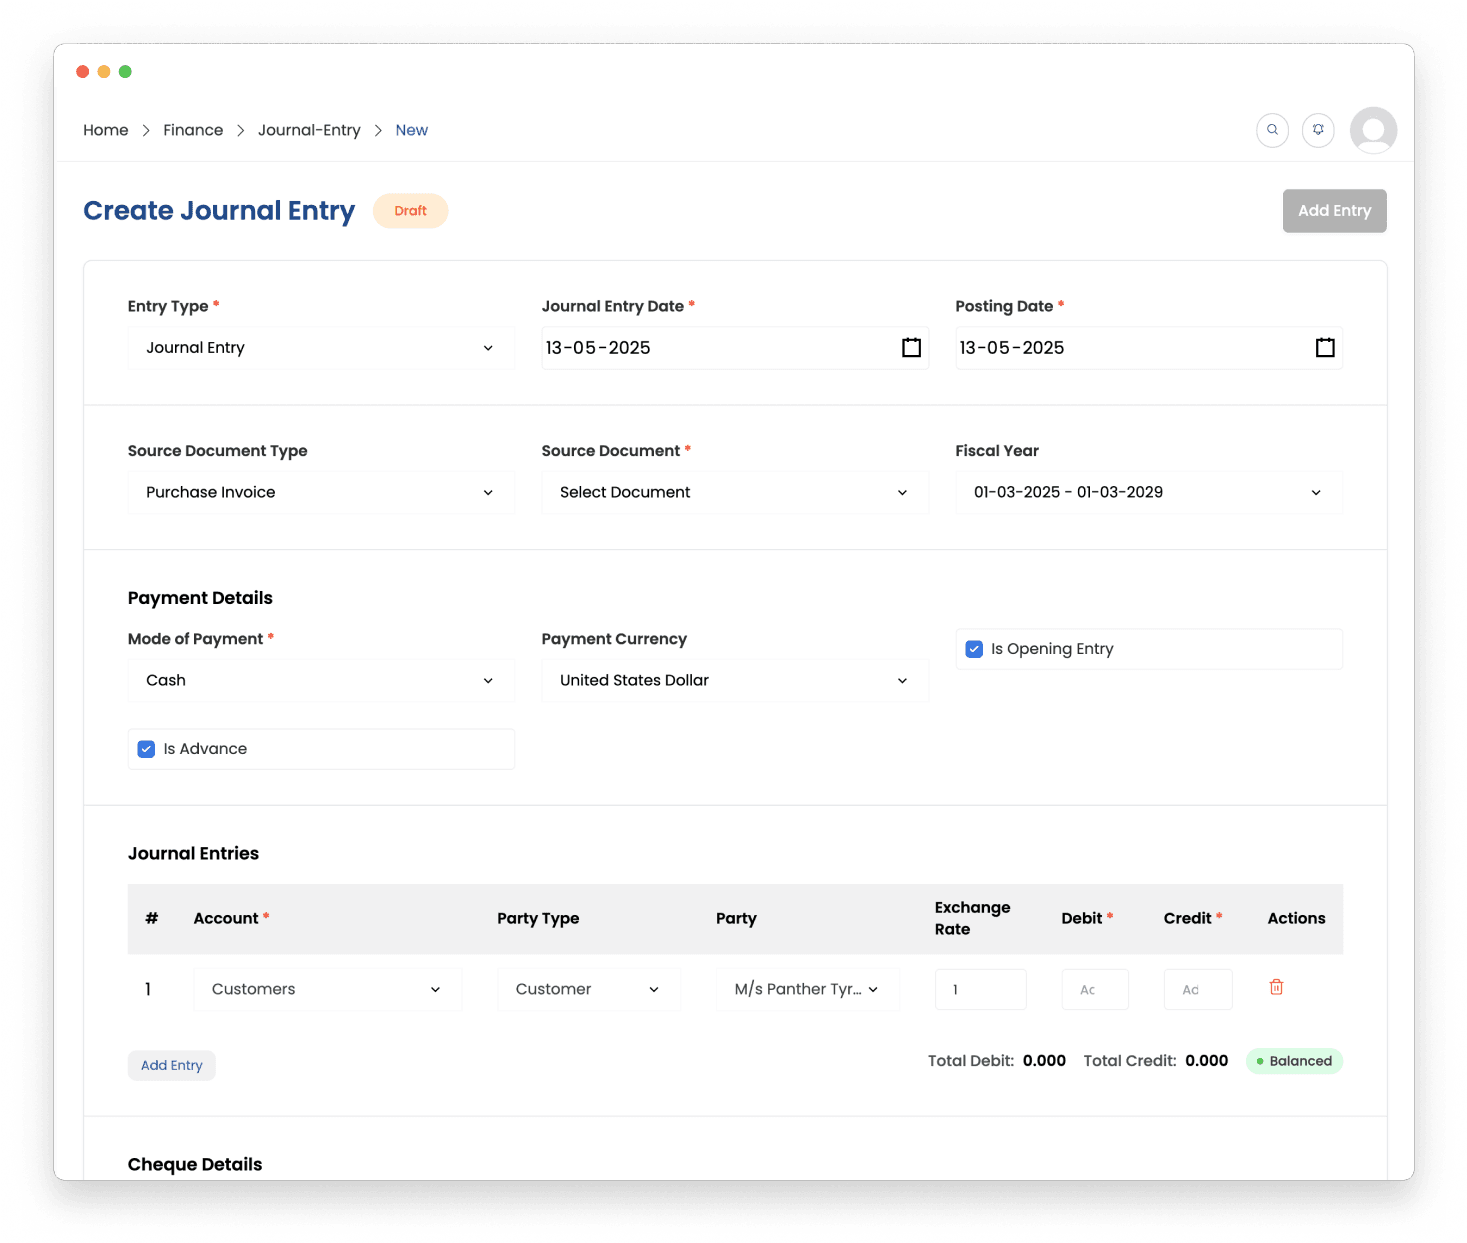Select the Party dropdown showing M/s Panther
The height and width of the screenshot is (1243, 1467).
tap(806, 989)
